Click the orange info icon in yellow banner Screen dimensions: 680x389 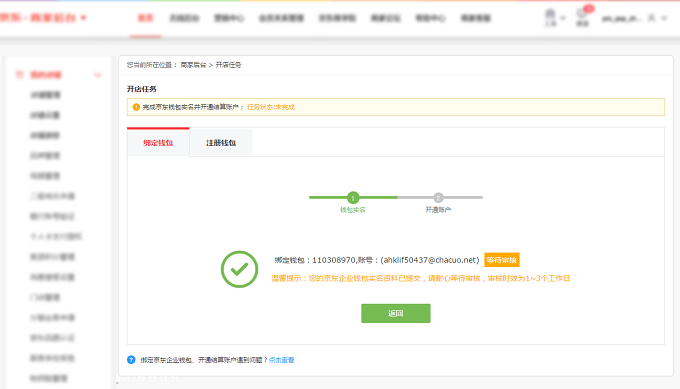136,107
